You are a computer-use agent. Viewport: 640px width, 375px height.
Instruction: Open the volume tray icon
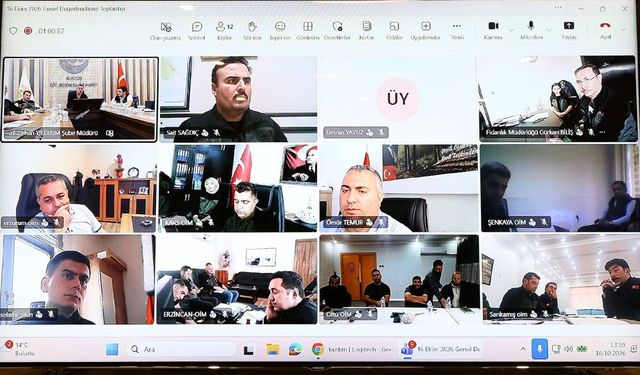569,349
